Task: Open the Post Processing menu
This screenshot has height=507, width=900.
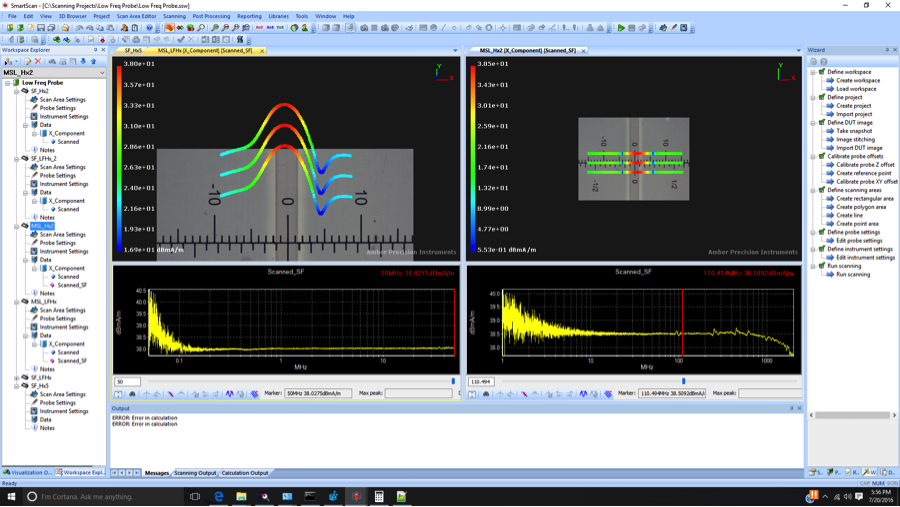Action: 211,16
